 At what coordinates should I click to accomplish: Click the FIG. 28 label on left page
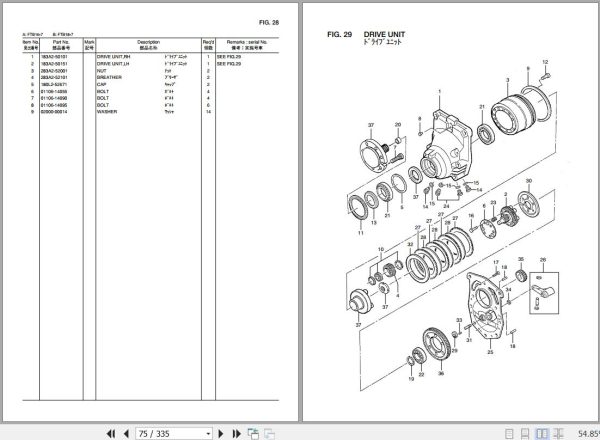point(269,23)
